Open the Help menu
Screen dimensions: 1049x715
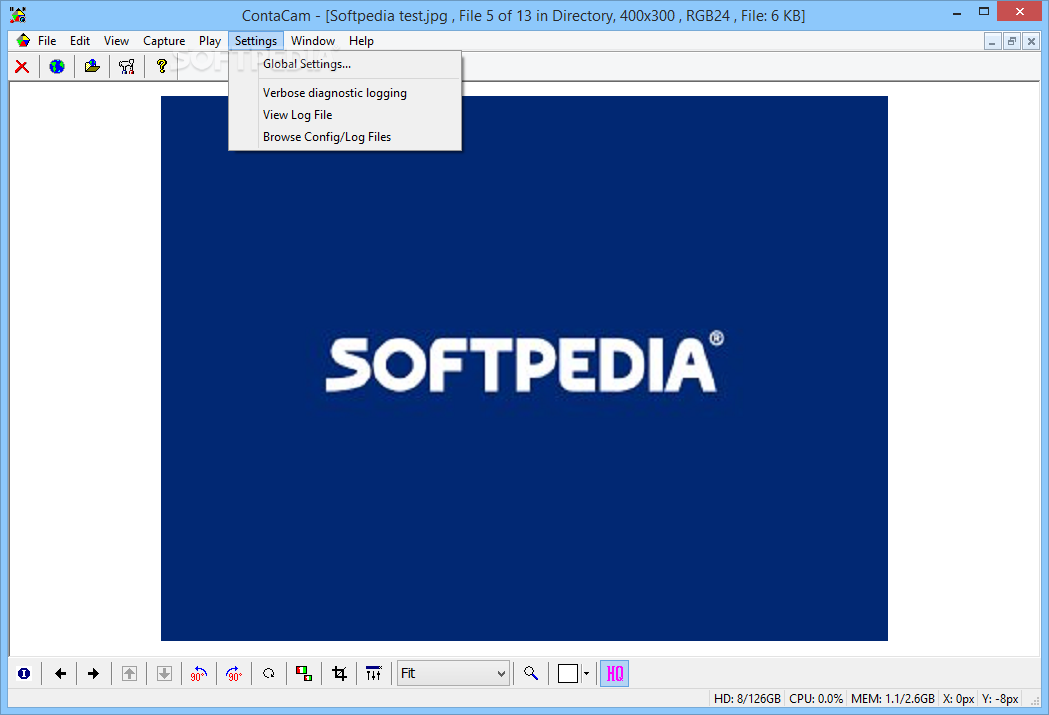pyautogui.click(x=361, y=41)
